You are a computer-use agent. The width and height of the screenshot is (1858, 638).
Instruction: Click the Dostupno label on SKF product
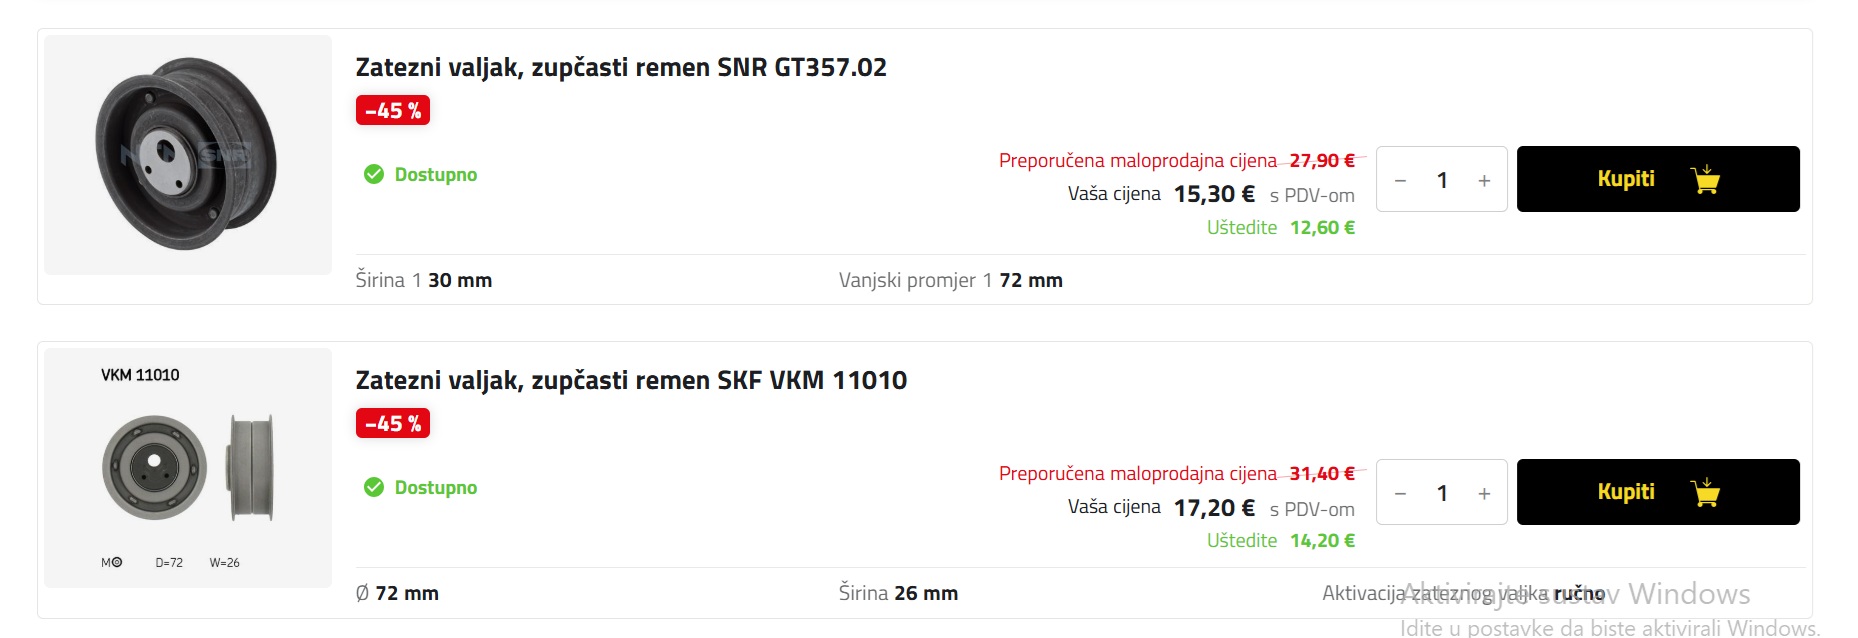(436, 487)
